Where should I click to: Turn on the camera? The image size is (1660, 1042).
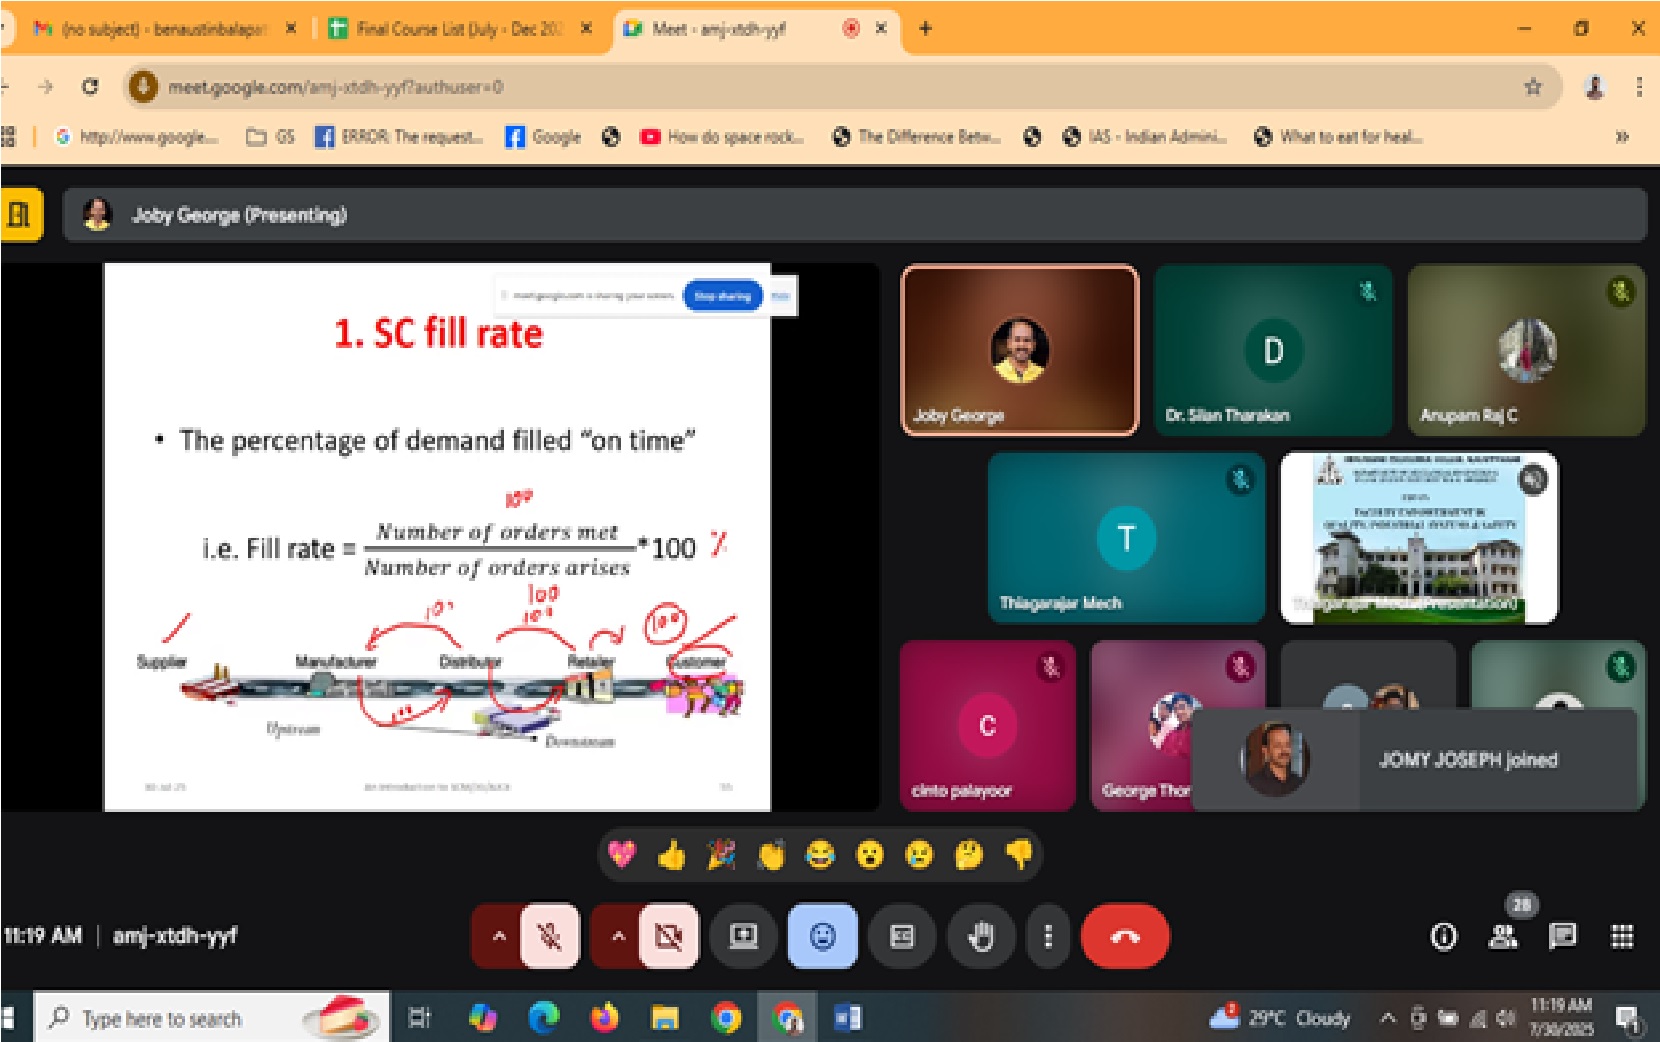click(x=668, y=936)
